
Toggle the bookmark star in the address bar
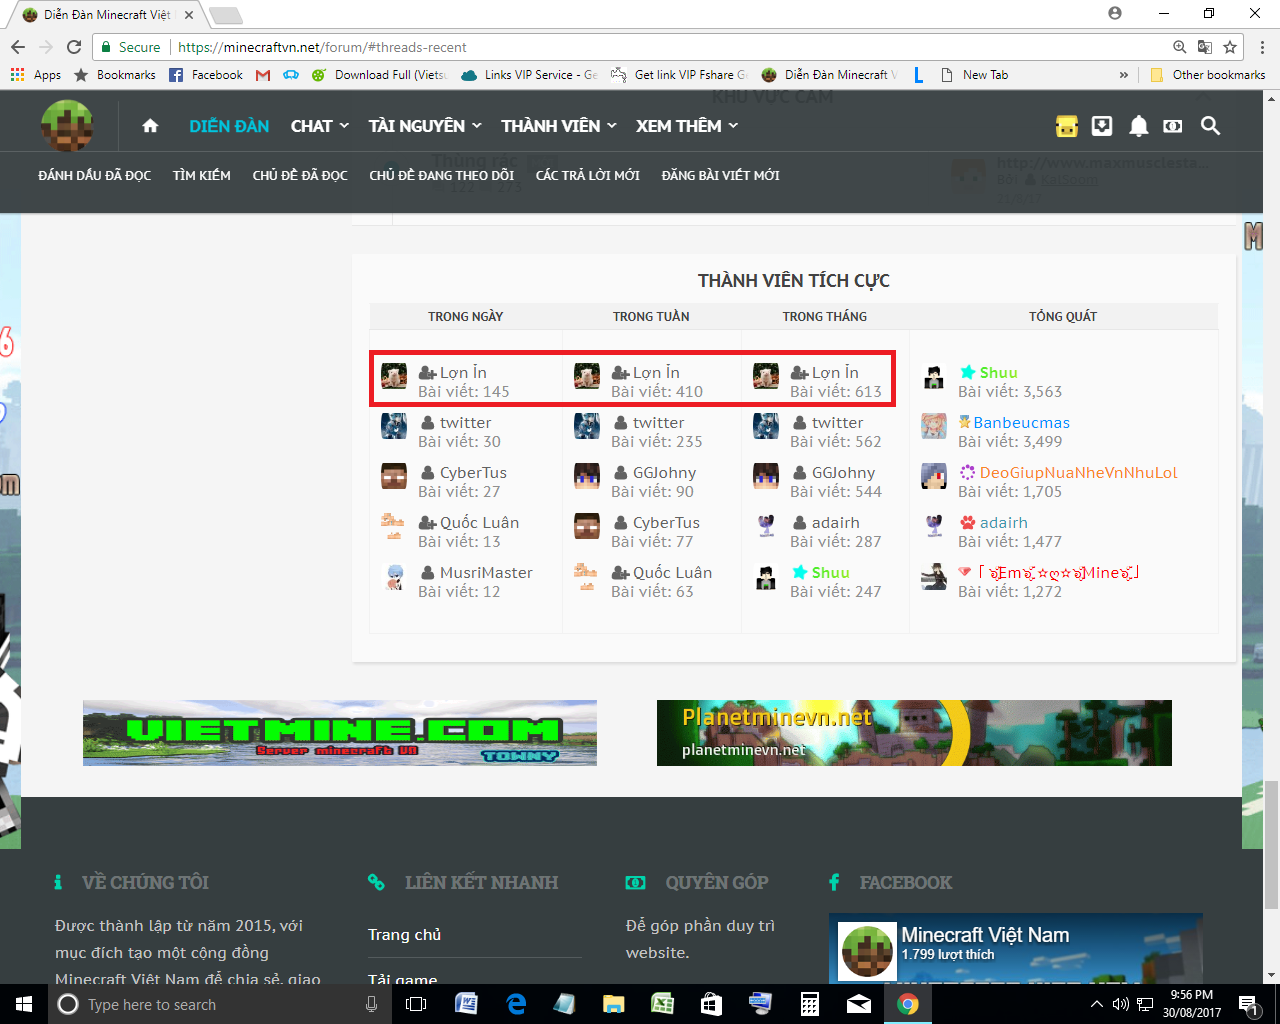(x=1229, y=47)
